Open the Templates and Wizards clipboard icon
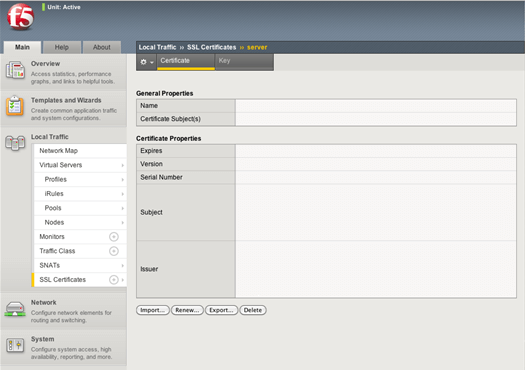The height and width of the screenshot is (370, 525). click(x=15, y=106)
